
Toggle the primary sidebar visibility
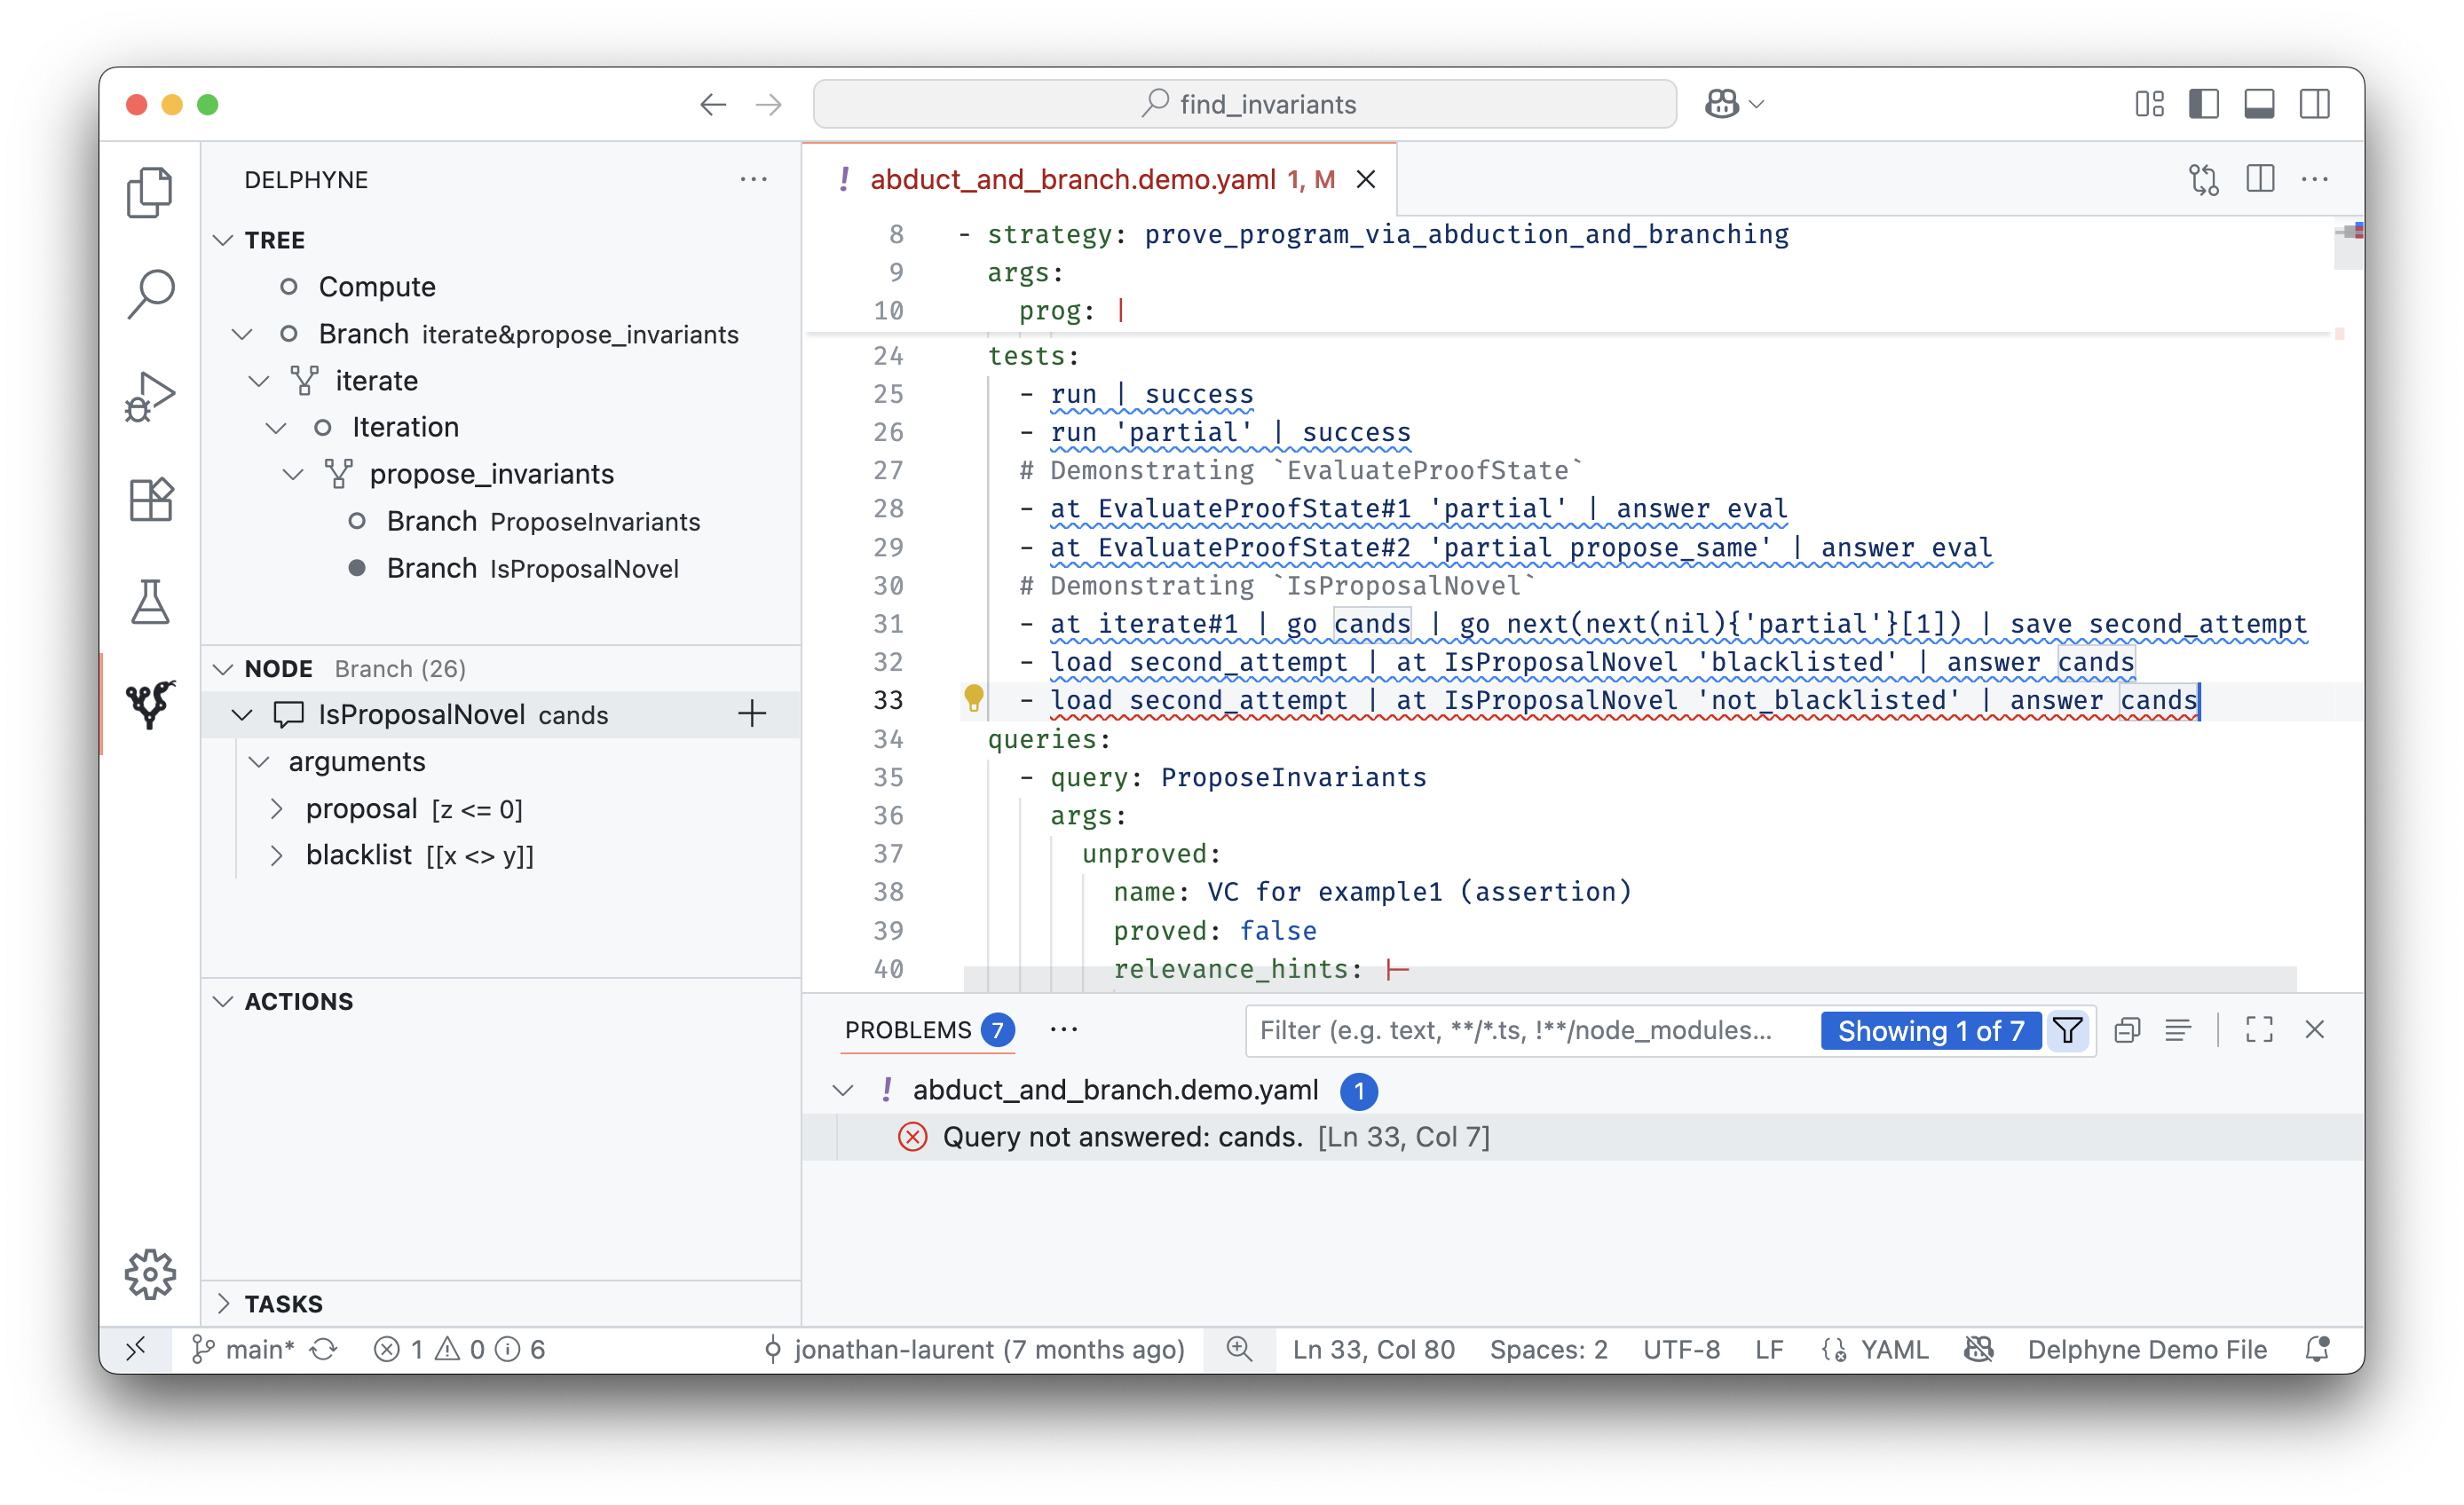point(2203,103)
